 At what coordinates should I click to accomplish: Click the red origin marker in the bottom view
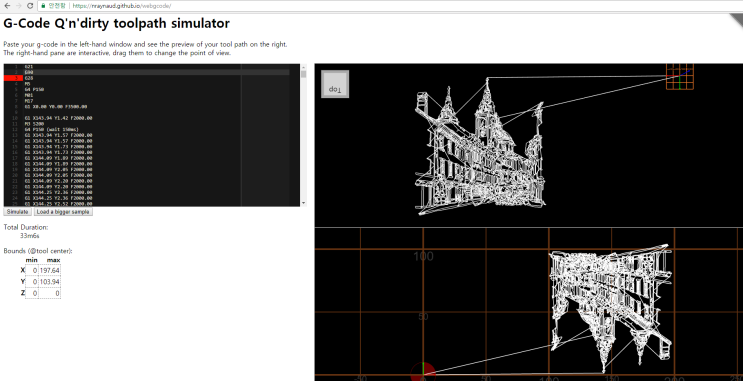(423, 373)
